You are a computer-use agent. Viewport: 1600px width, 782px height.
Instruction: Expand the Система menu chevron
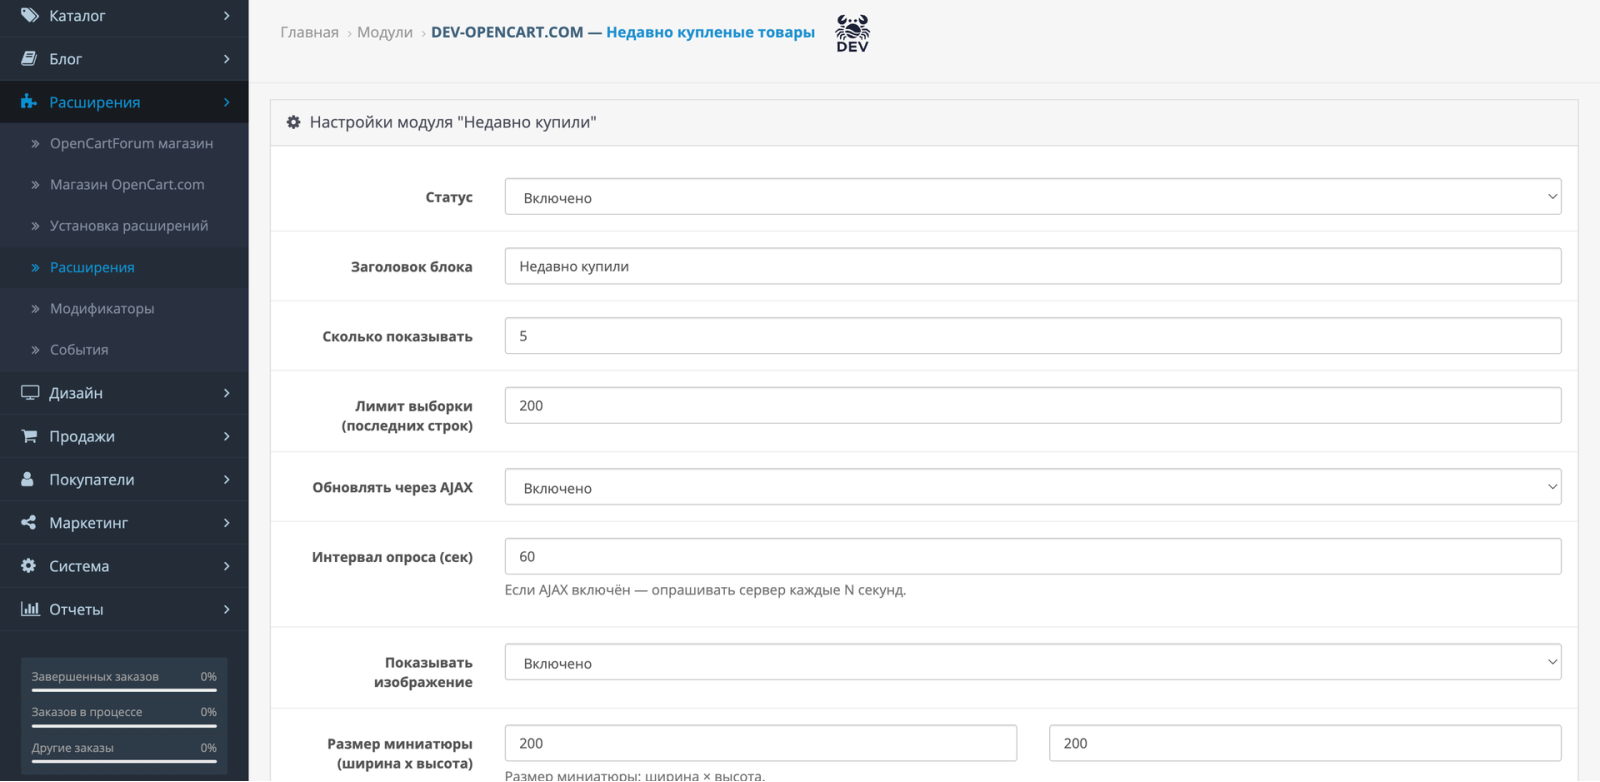coord(227,566)
